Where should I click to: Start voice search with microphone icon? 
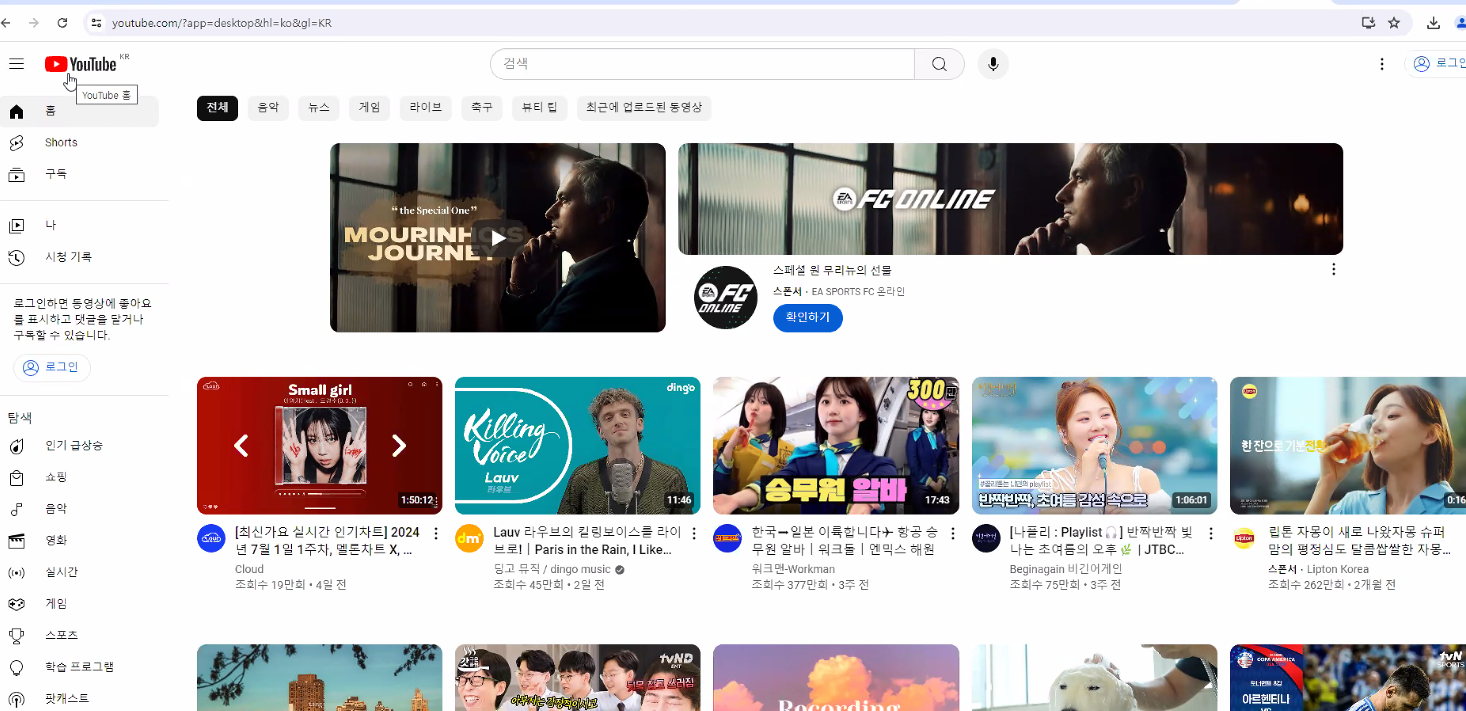(x=993, y=64)
